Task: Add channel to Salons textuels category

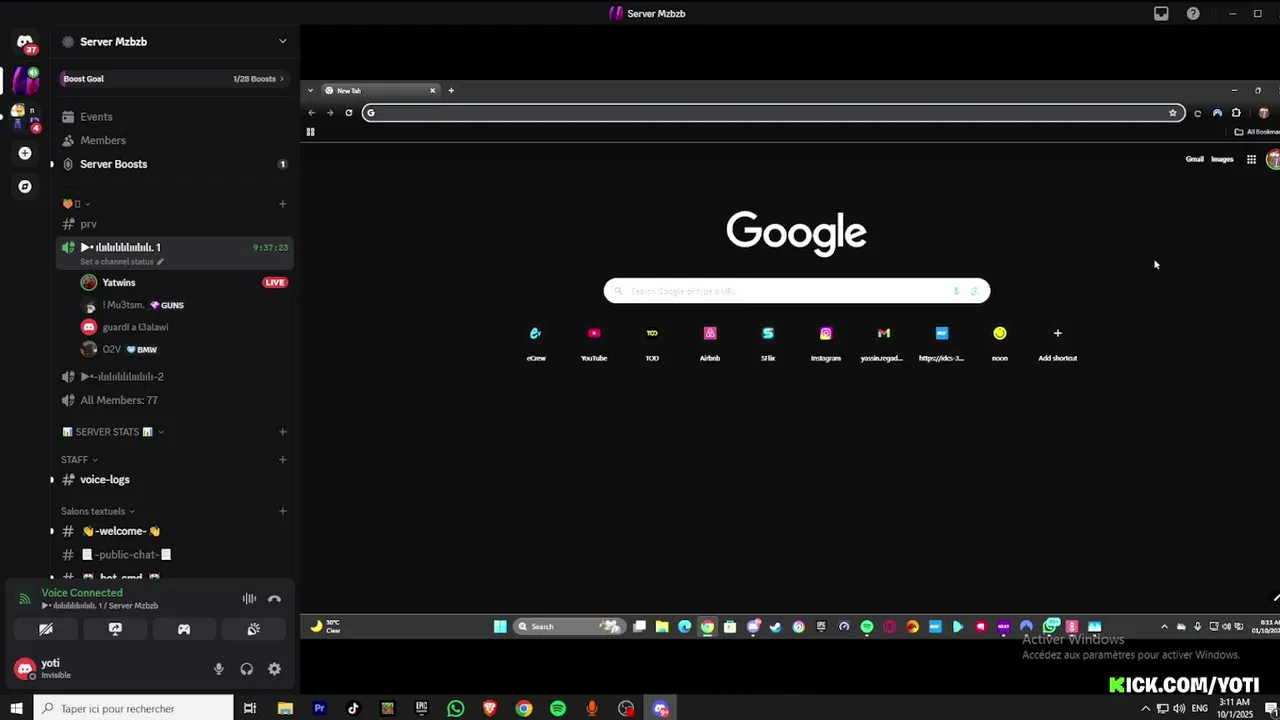Action: click(x=282, y=511)
